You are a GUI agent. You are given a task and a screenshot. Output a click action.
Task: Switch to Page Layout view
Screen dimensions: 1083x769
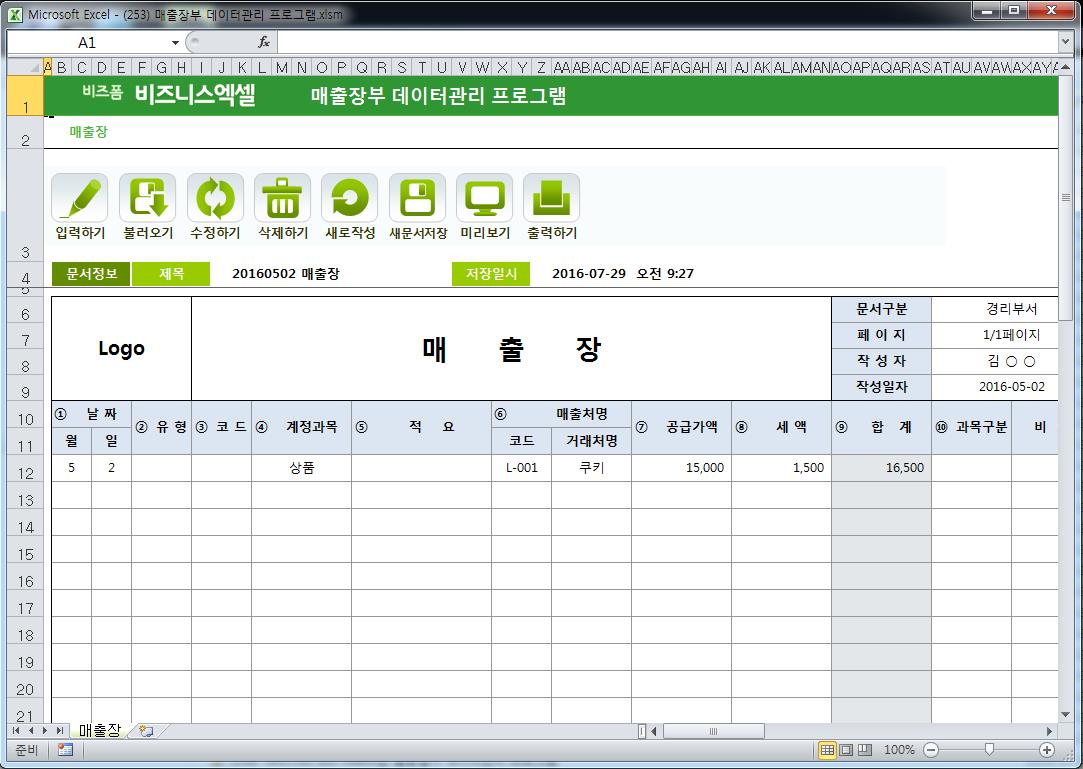coord(846,750)
